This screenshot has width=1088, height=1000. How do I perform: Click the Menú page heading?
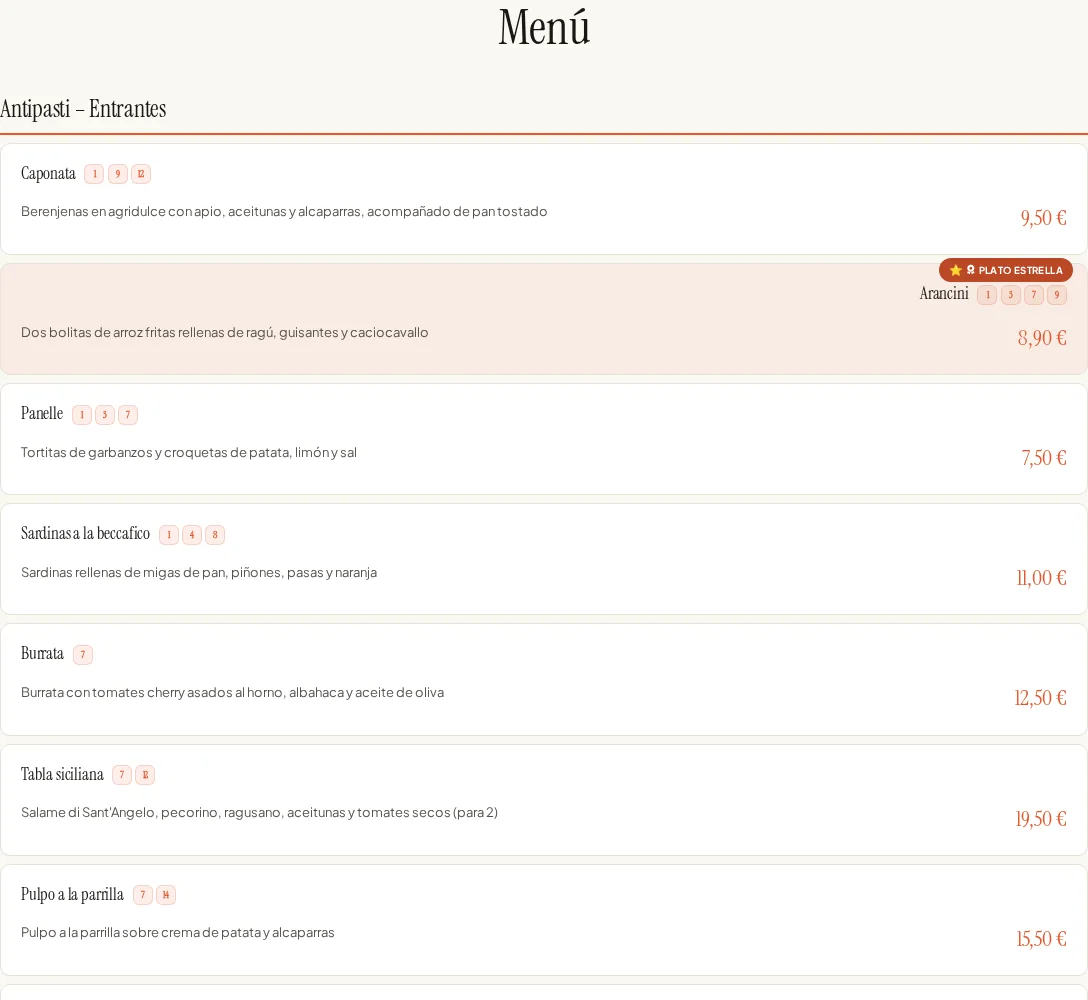(544, 28)
